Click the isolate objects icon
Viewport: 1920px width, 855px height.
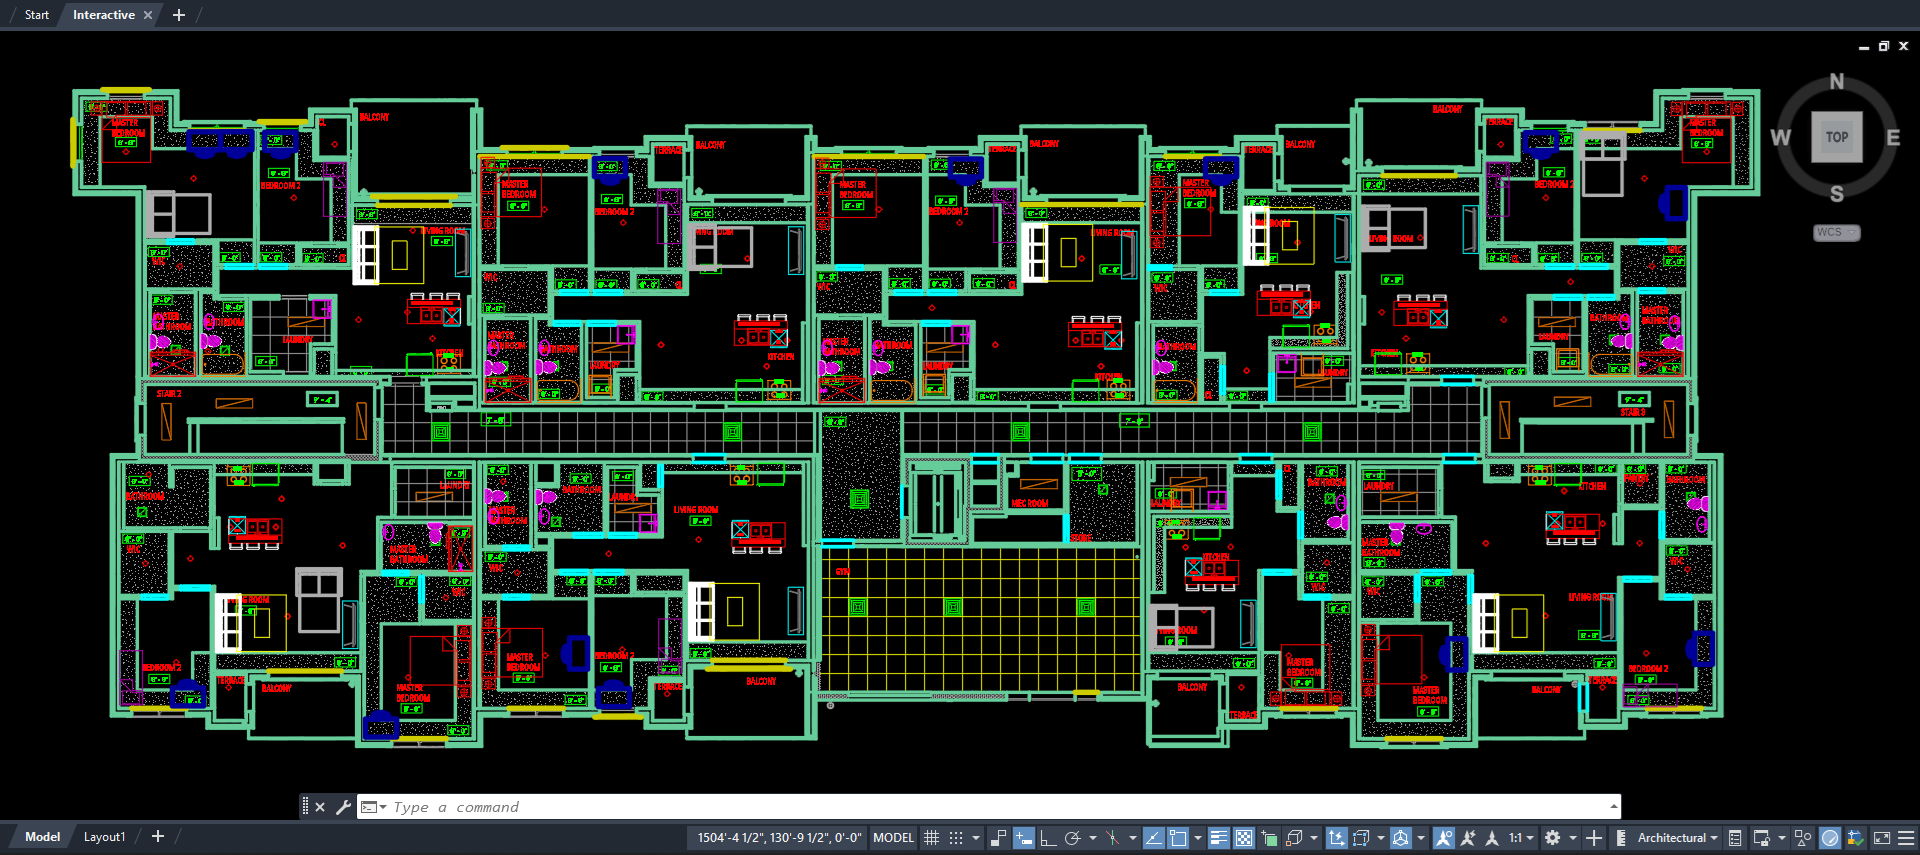[1803, 838]
